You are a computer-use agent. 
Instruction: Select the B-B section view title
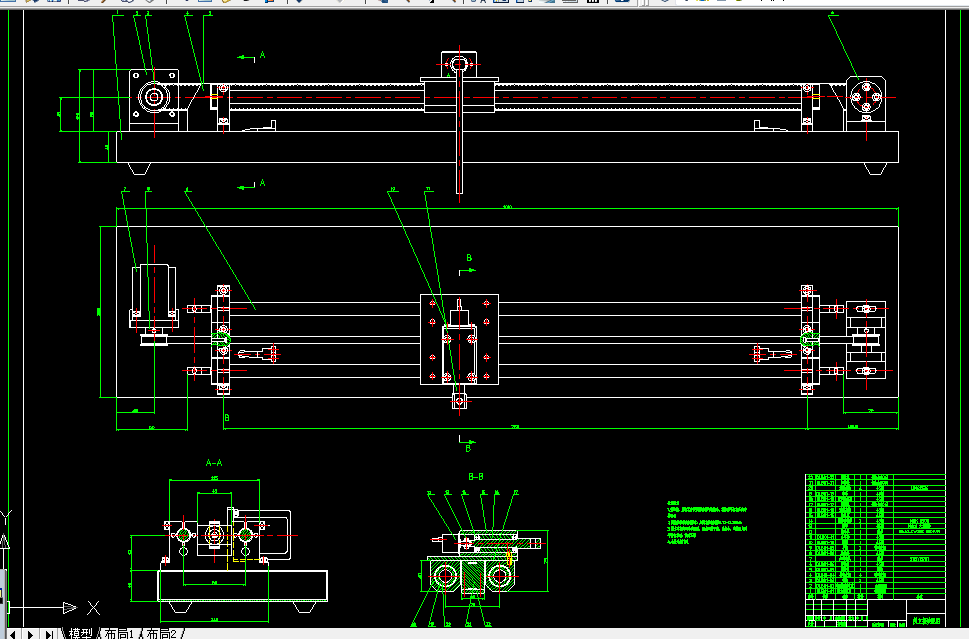pyautogui.click(x=476, y=476)
